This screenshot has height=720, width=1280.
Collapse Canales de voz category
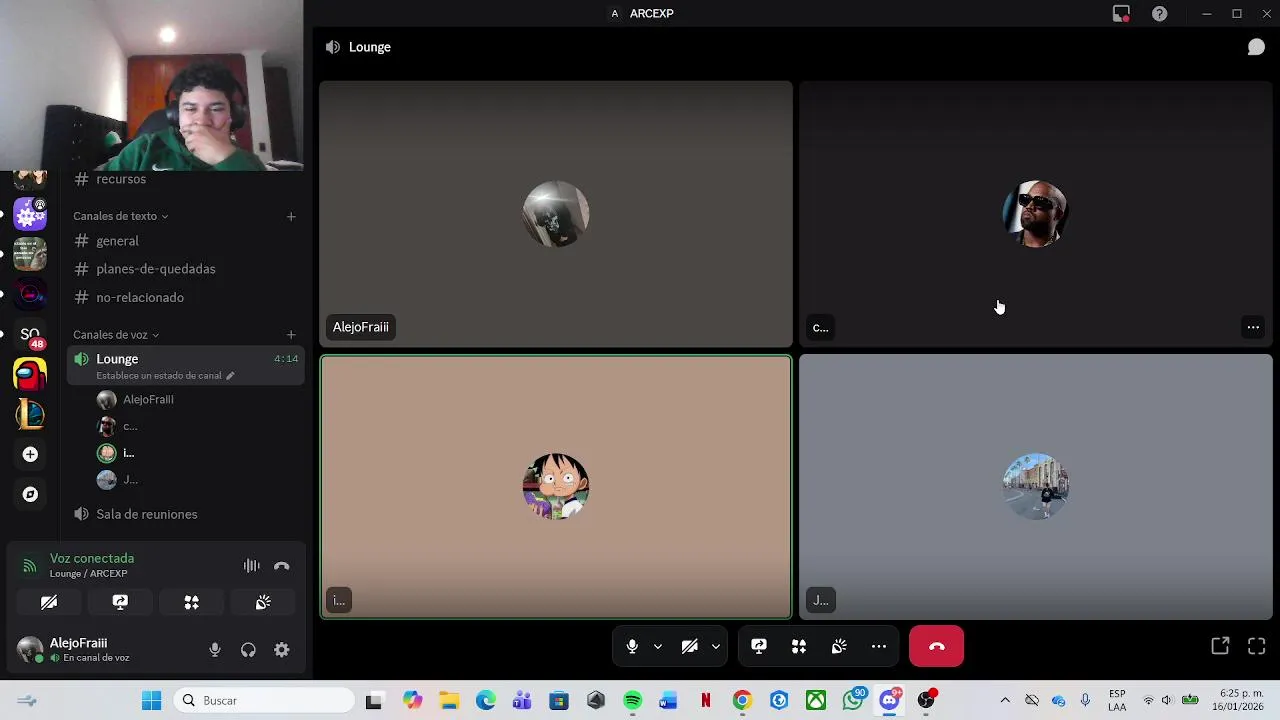point(116,335)
